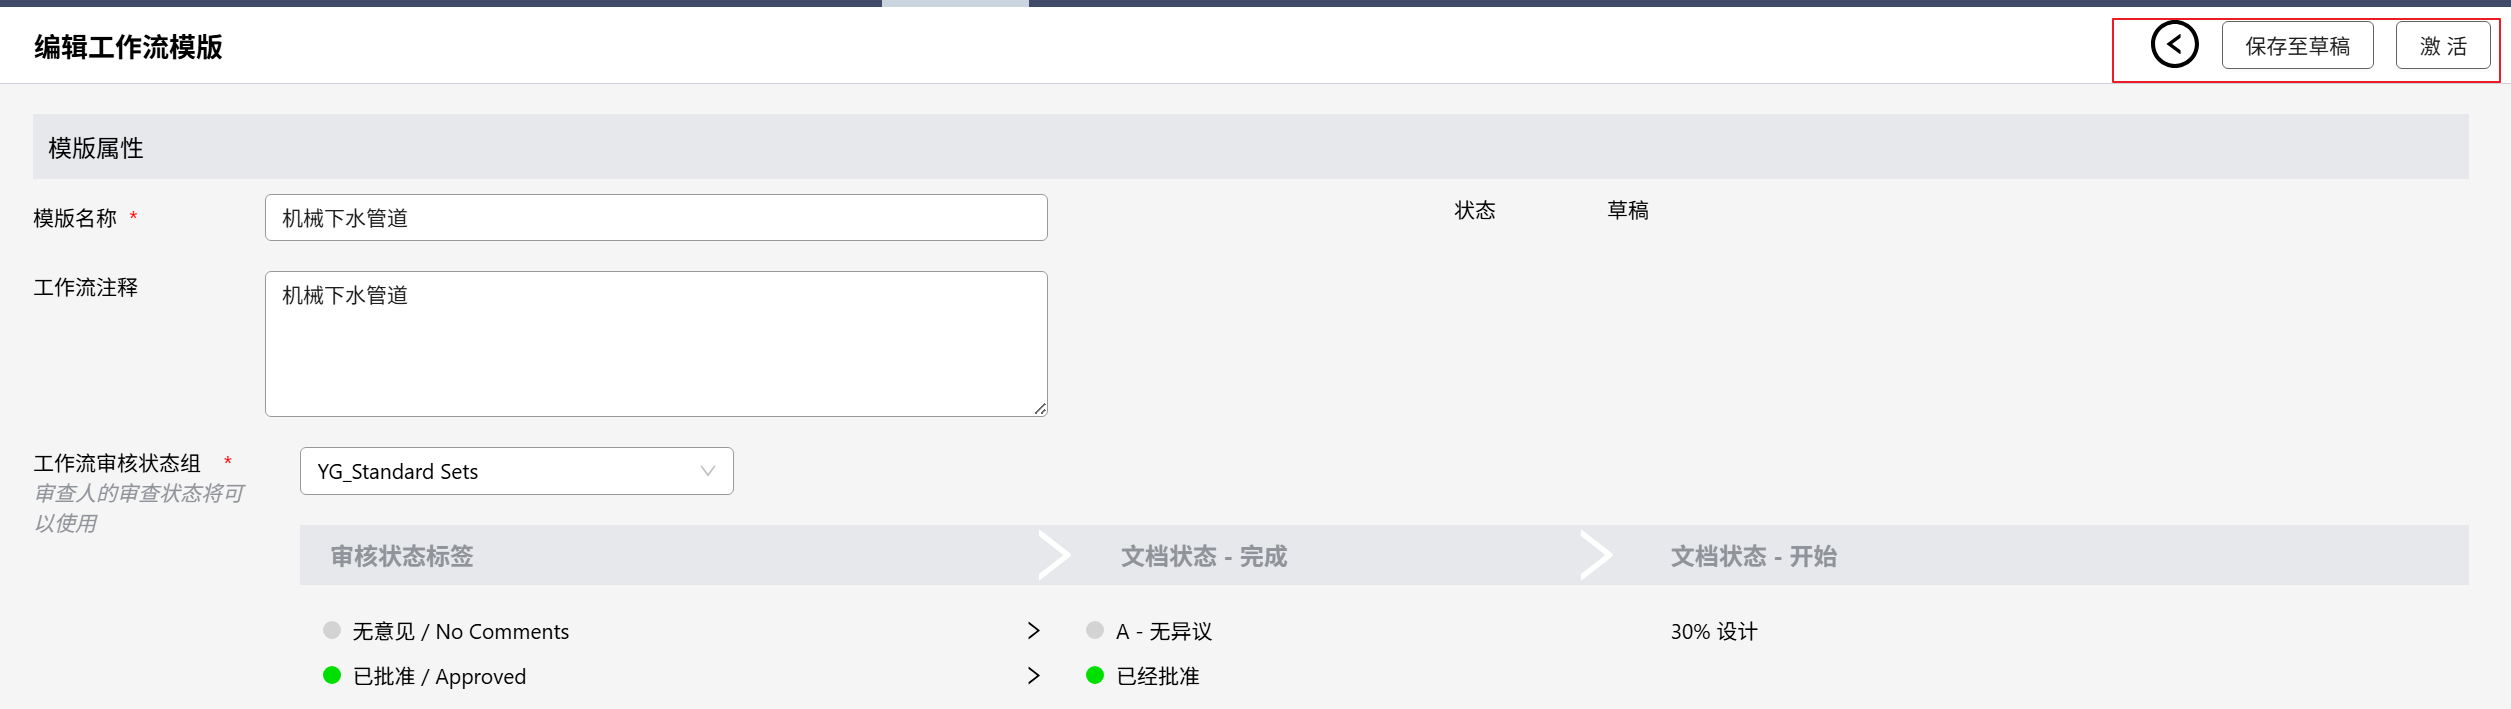
Task: Click the green dot next to 已经批准
Action: click(1095, 675)
